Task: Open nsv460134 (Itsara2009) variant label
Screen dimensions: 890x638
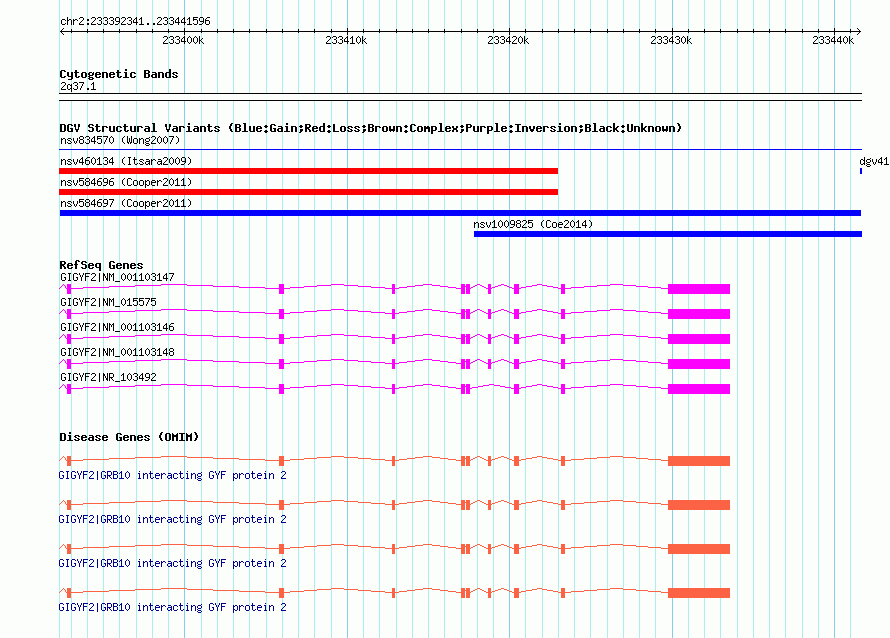Action: pos(126,161)
